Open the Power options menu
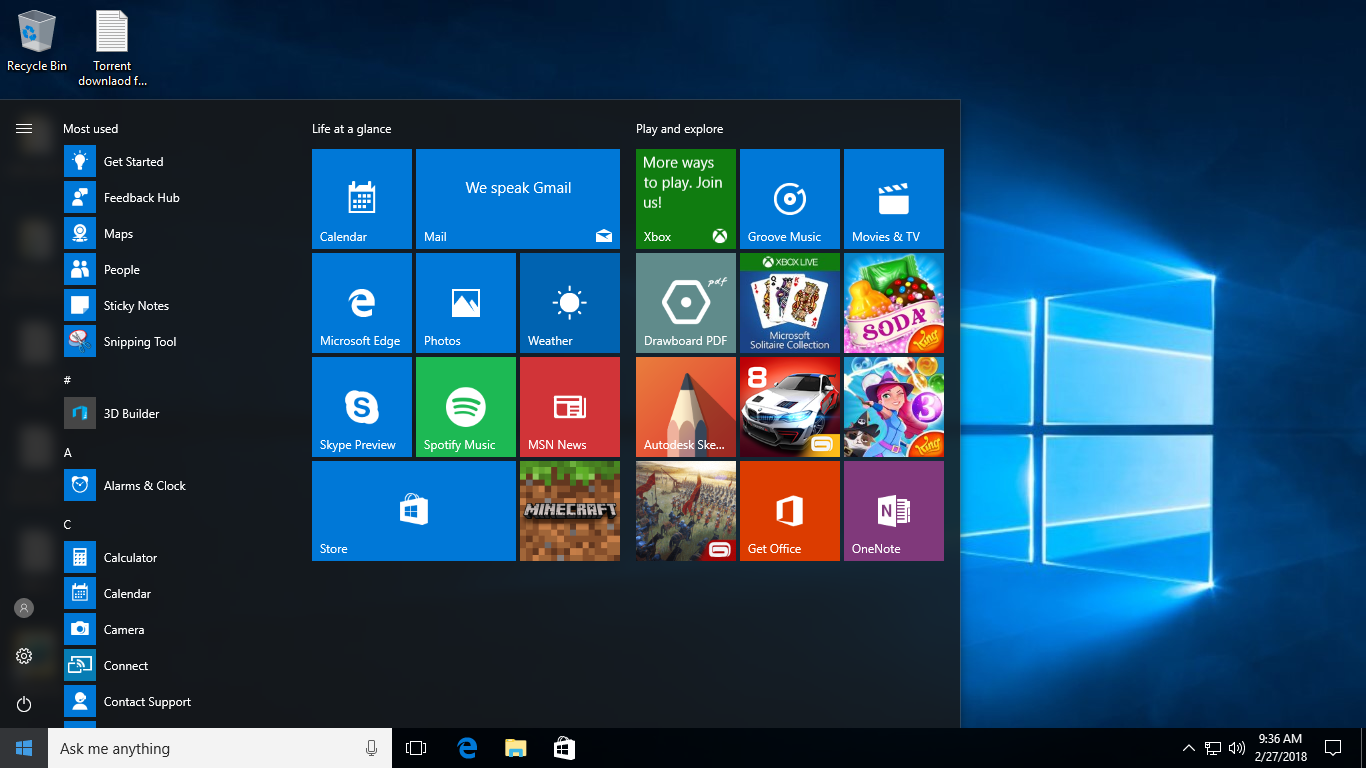The width and height of the screenshot is (1366, 768). point(24,704)
